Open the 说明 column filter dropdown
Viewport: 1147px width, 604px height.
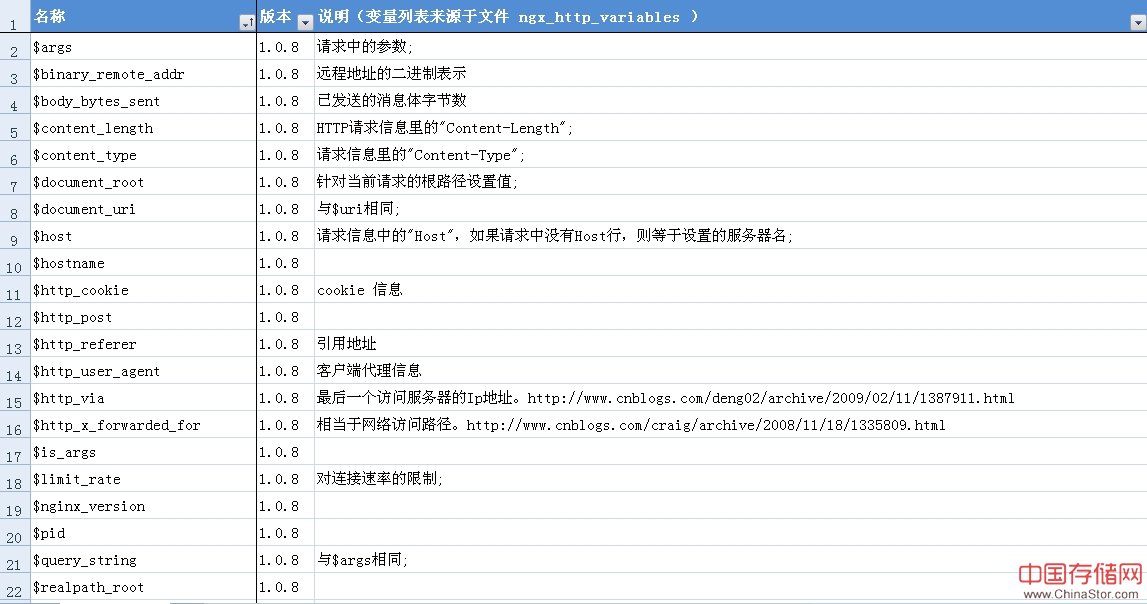pos(1137,22)
